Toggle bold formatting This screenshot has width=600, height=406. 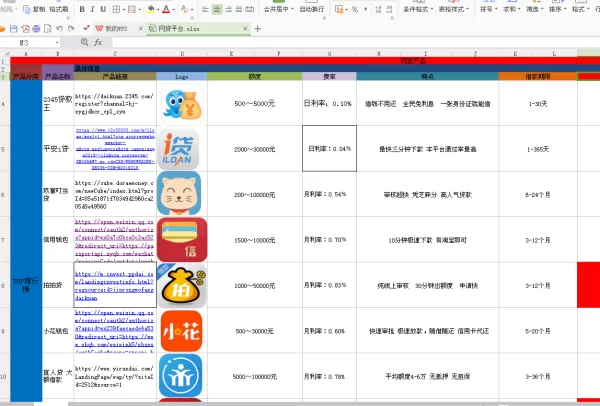[81, 9]
